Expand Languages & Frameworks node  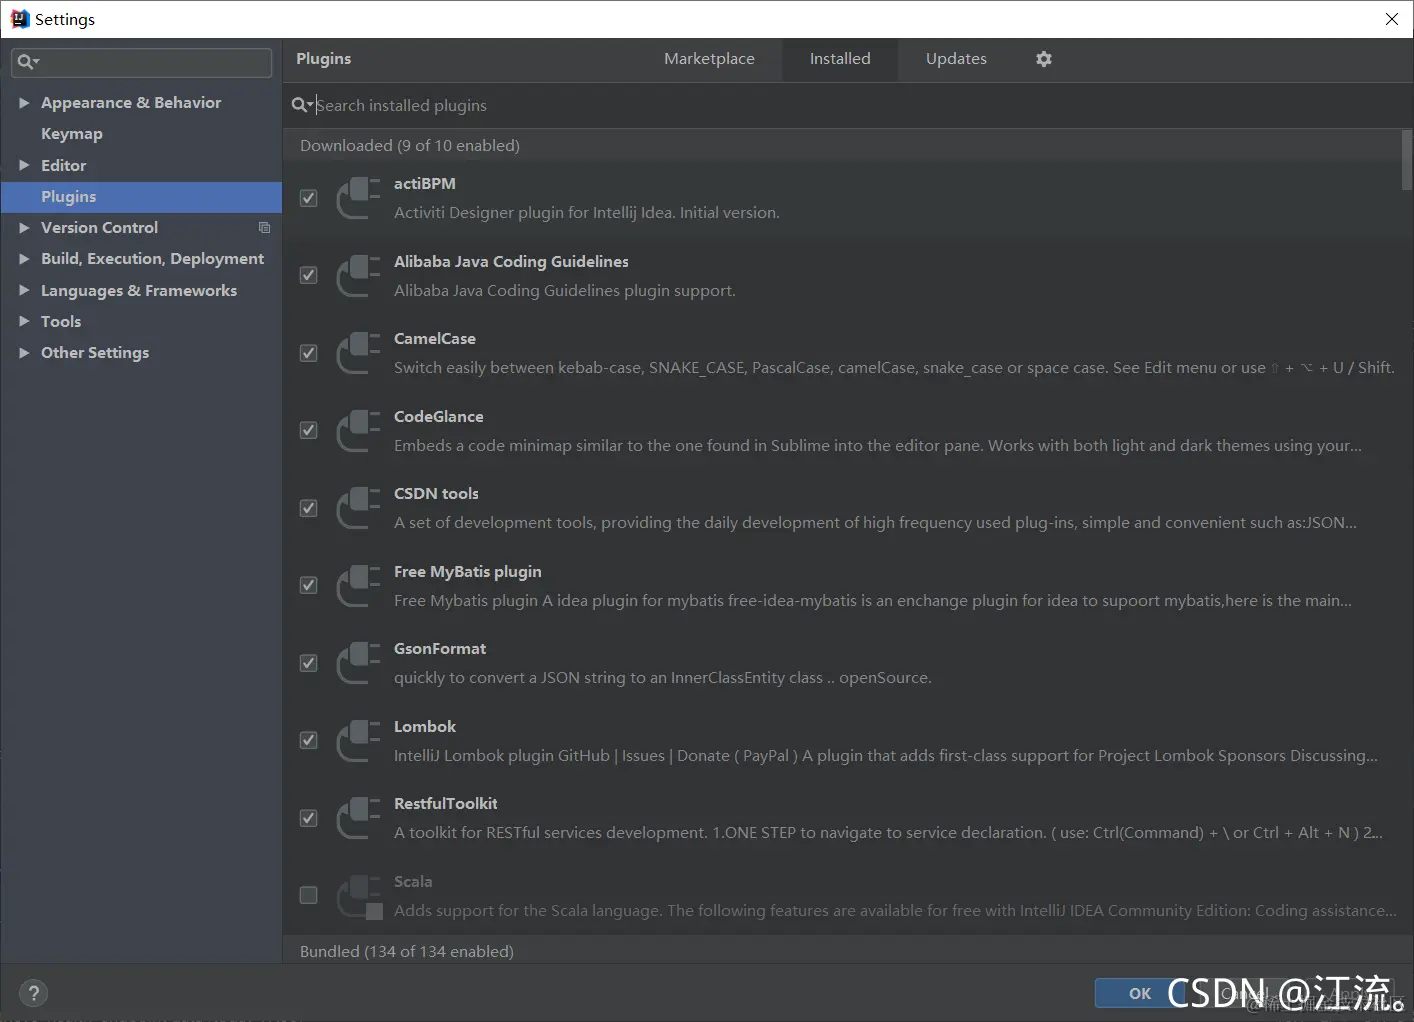pyautogui.click(x=24, y=291)
